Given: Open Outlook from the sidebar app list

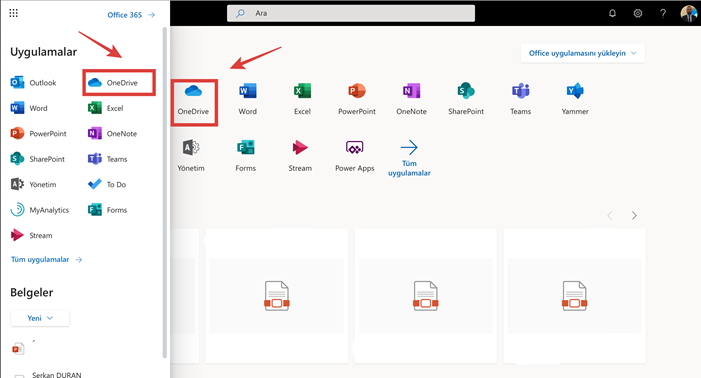Looking at the screenshot, I should pos(34,83).
